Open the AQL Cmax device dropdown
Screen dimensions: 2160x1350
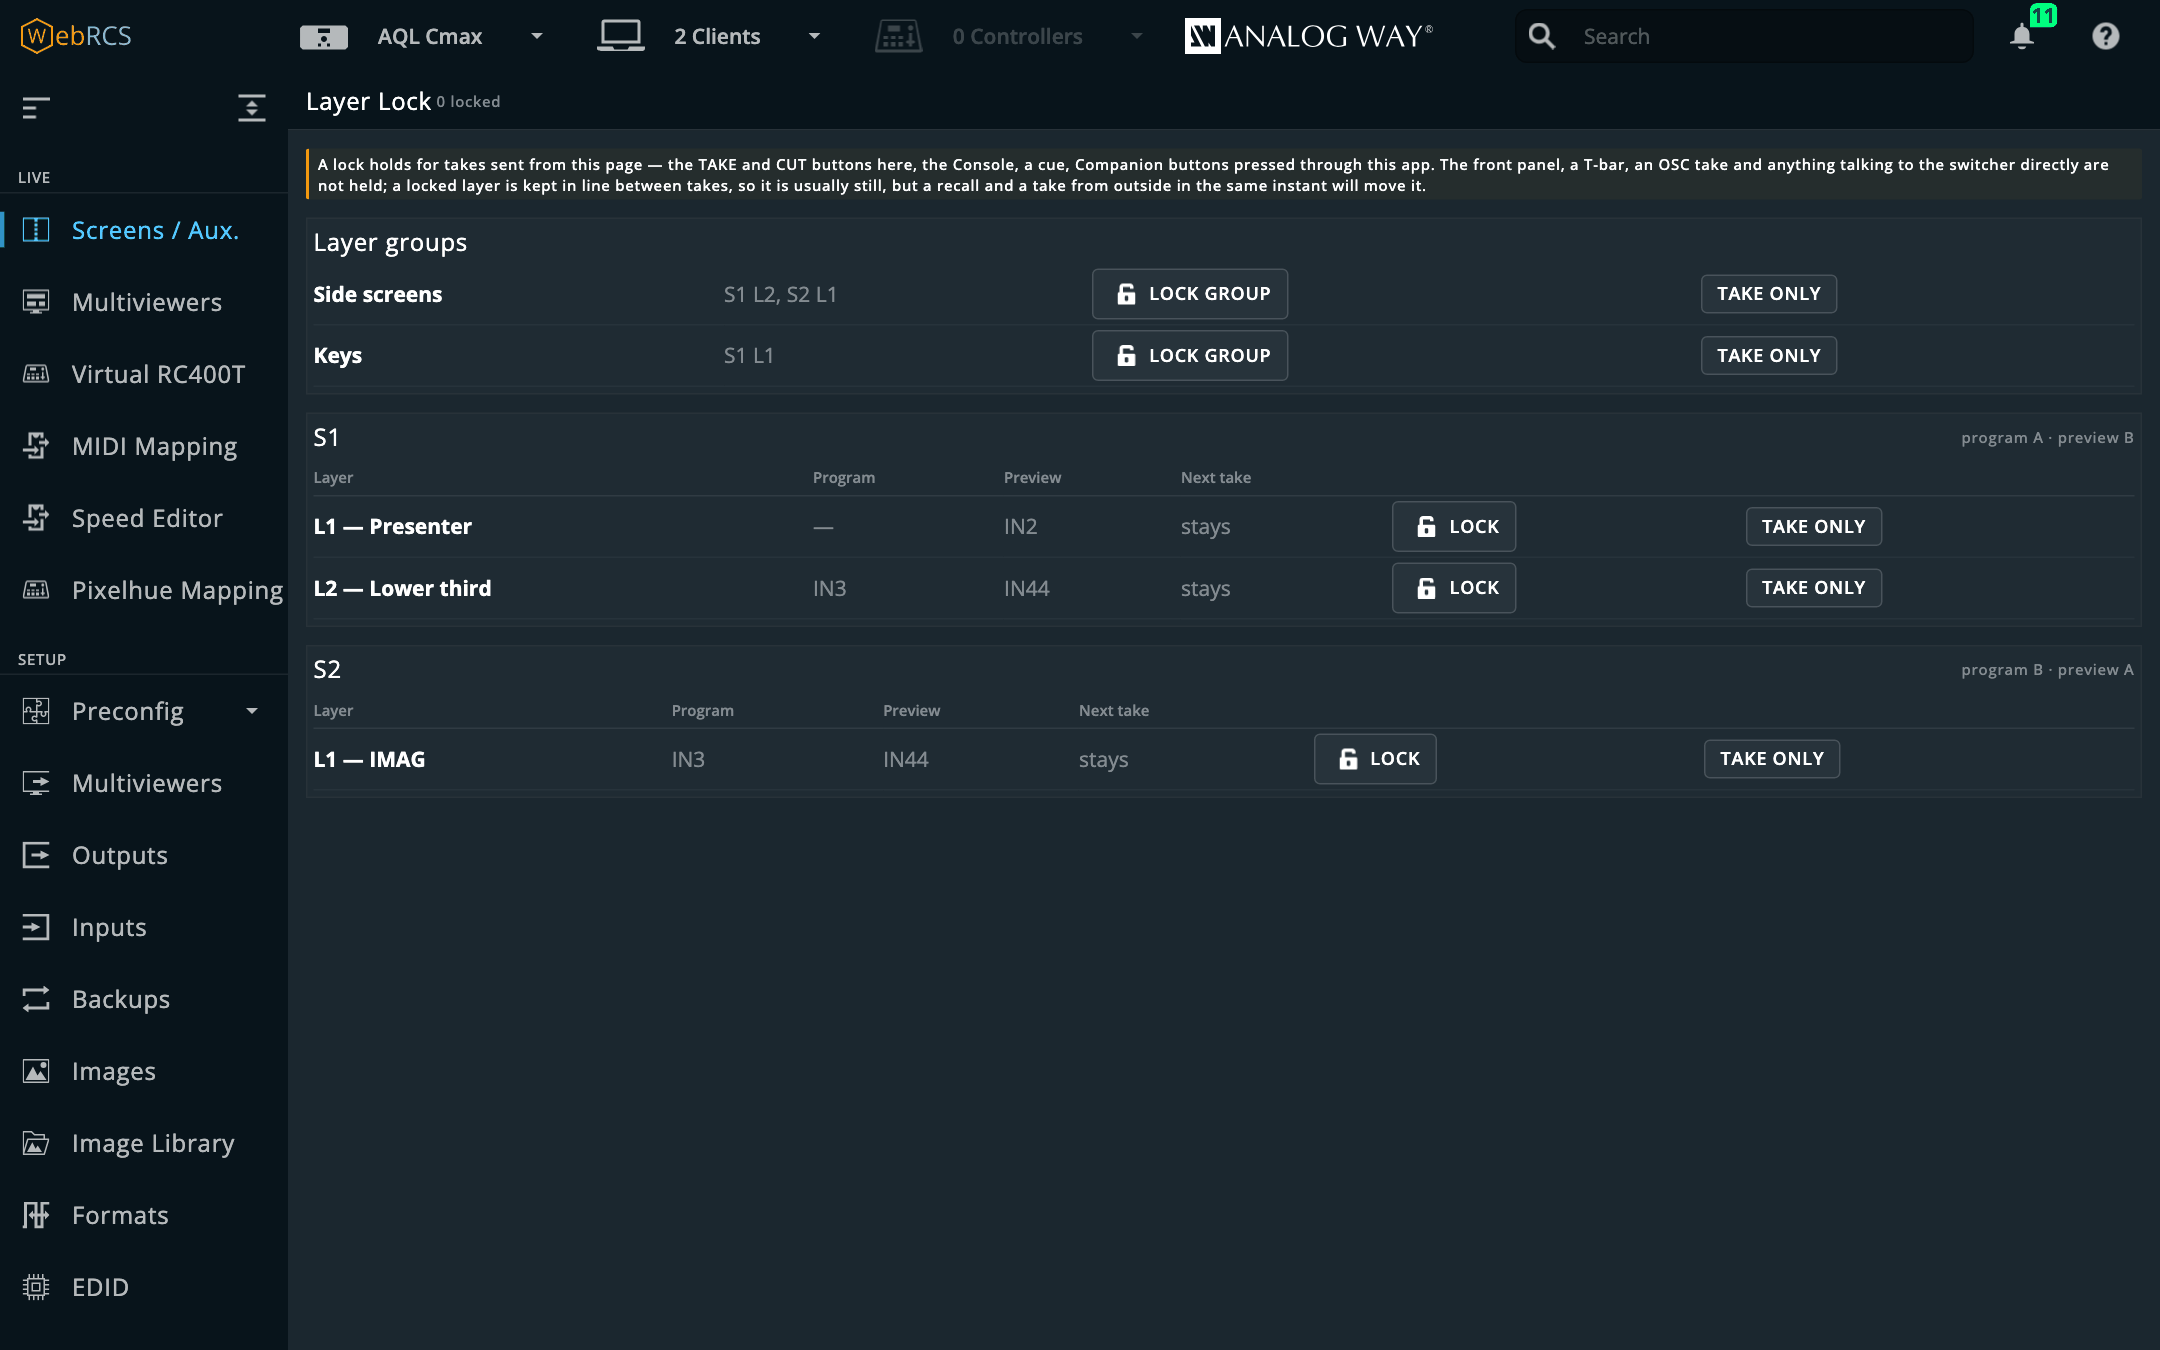pos(536,36)
